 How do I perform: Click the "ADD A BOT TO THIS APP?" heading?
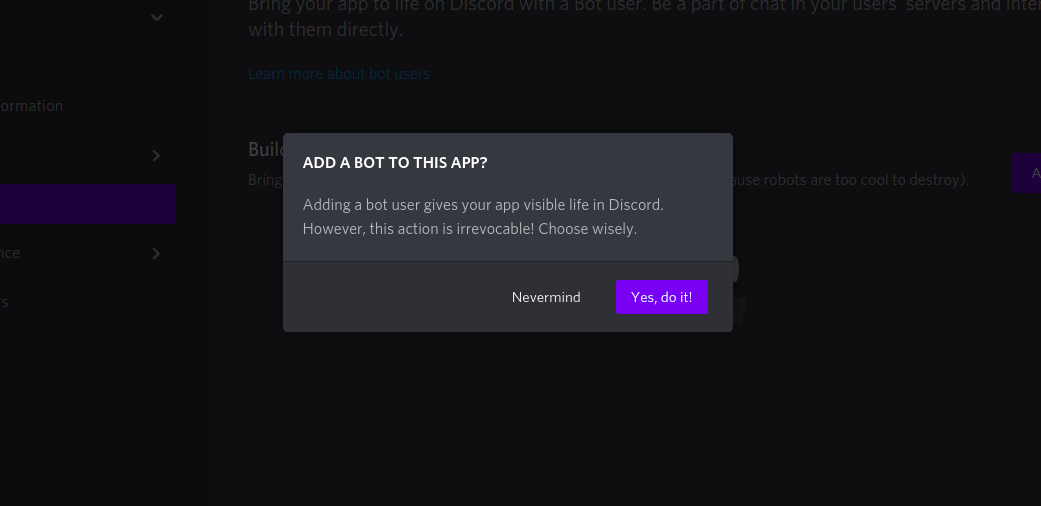point(395,162)
